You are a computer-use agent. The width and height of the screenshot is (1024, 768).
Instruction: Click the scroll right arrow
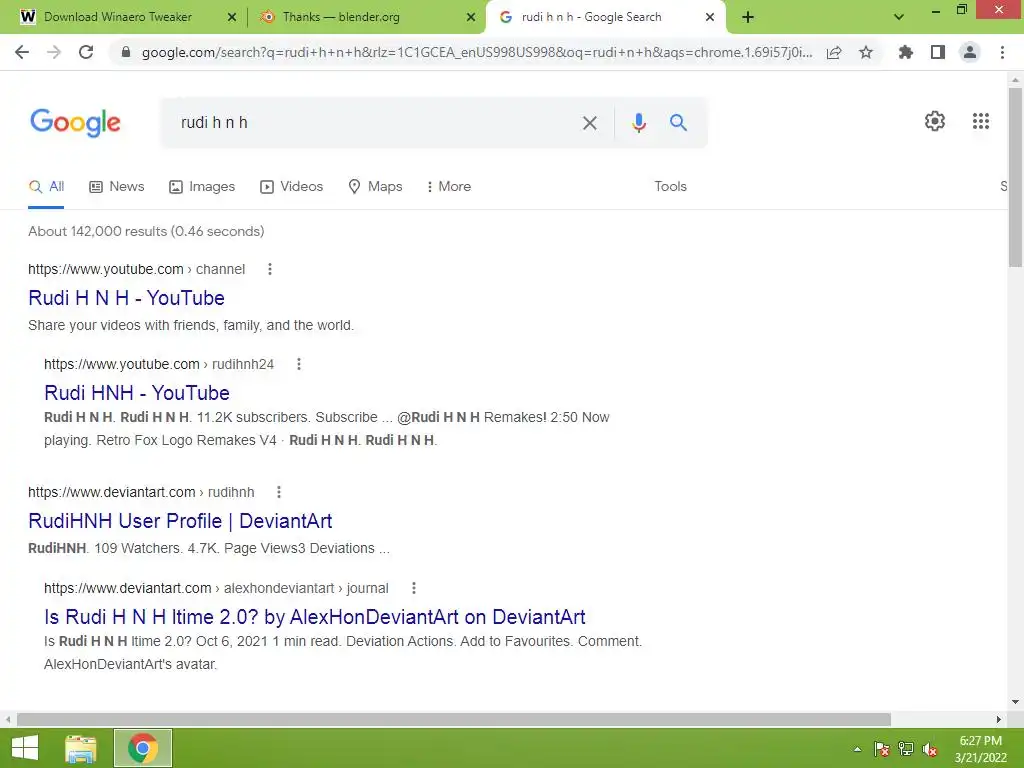[999, 719]
